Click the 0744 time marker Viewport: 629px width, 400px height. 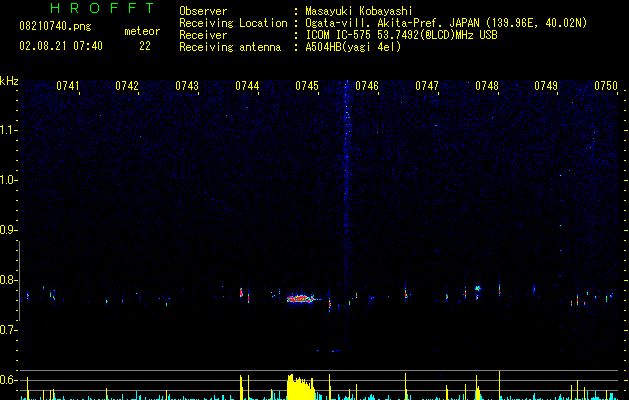click(247, 86)
